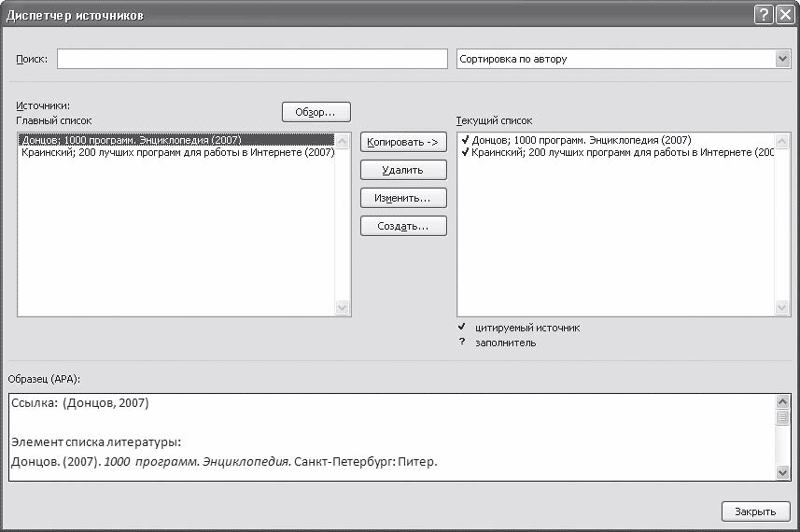The height and width of the screenshot is (532, 800).
Task: Click the Help question mark icon
Action: click(763, 15)
